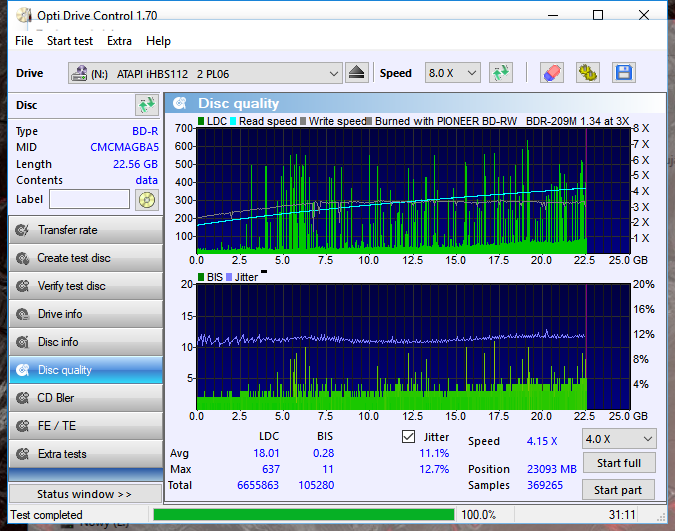Open the drive selection dropdown

[205, 73]
